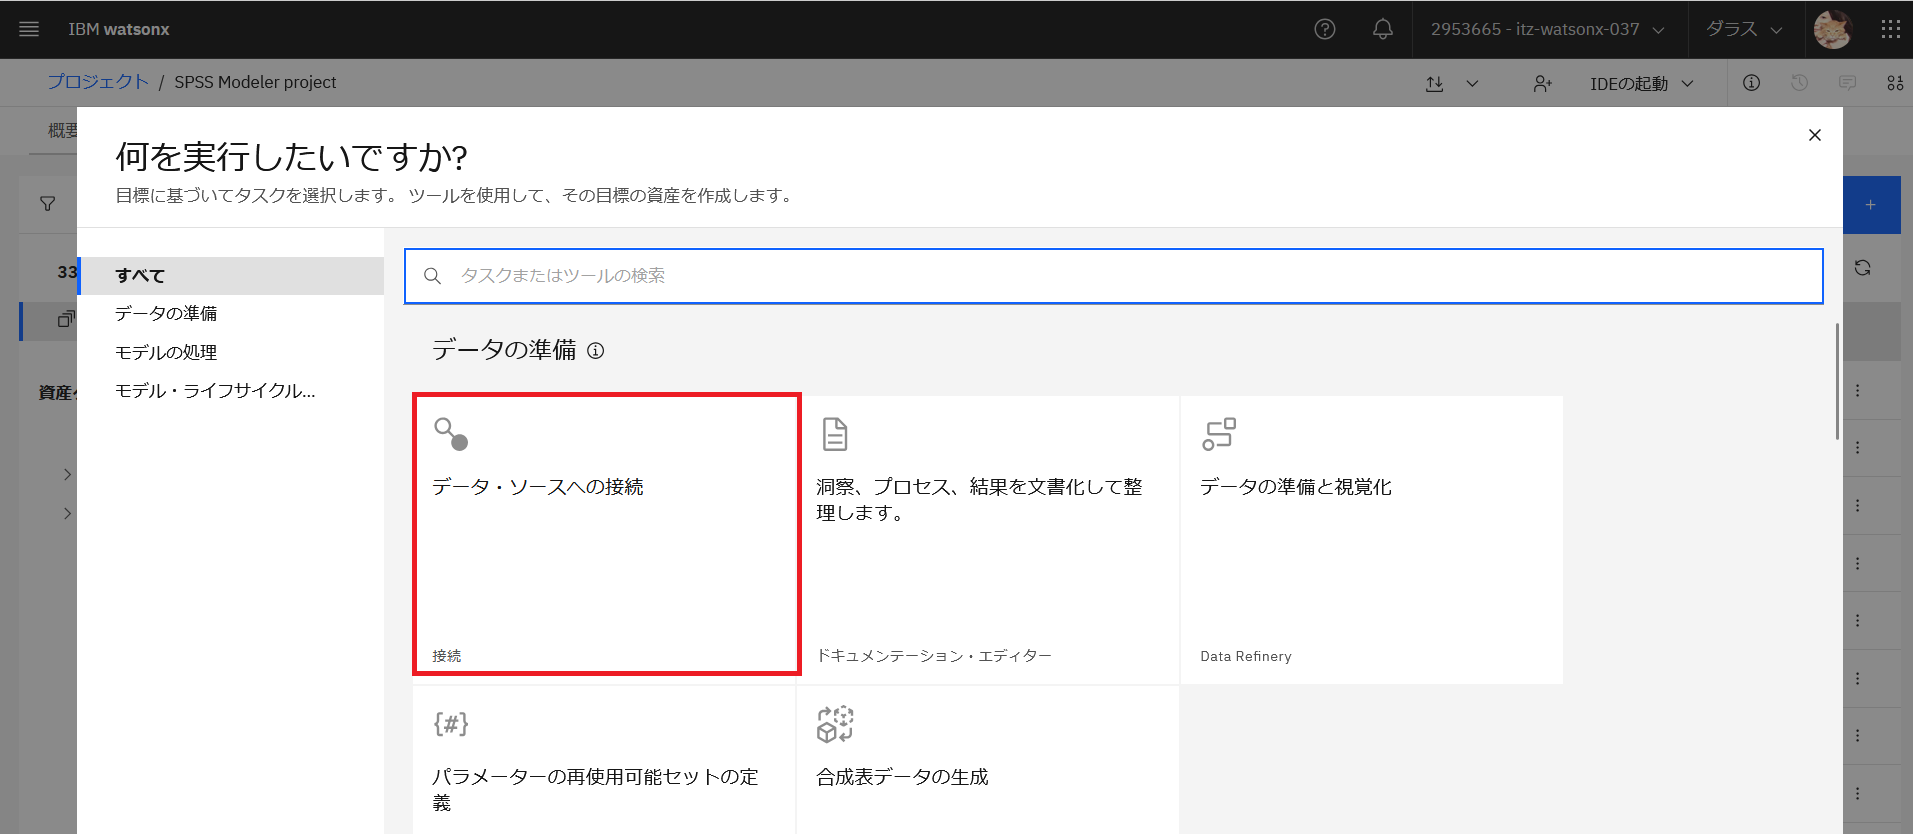Click the info icon next to データの準備
The image size is (1913, 834).
point(596,351)
